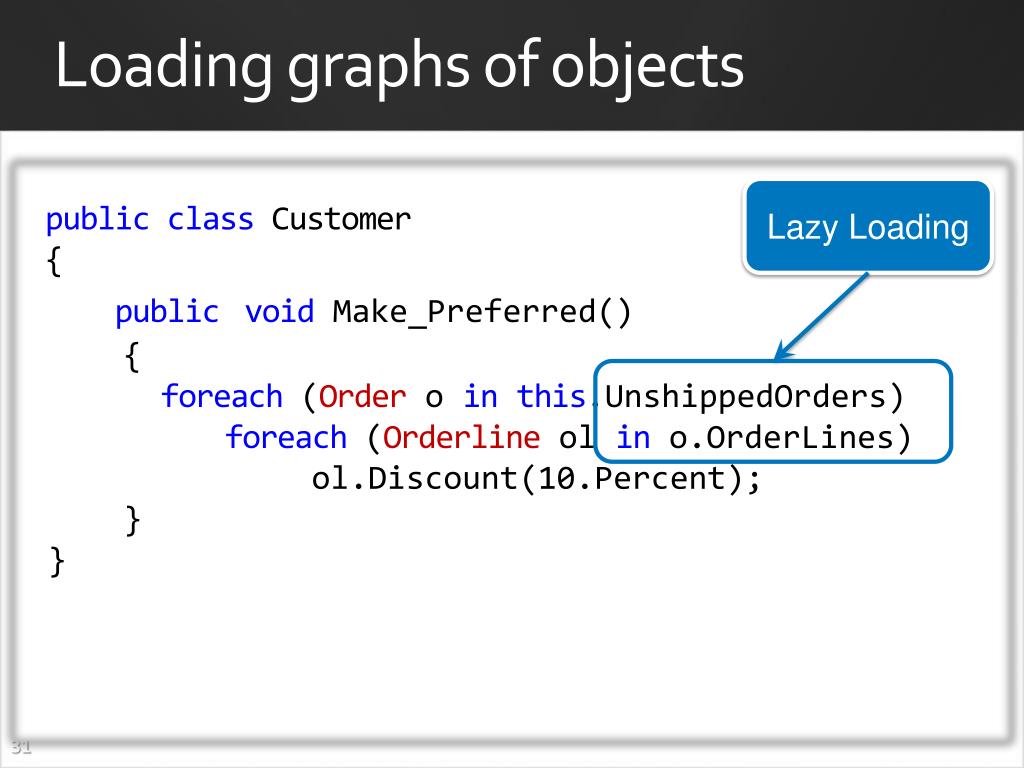Click the slide title Loading graphs of objects
Image resolution: width=1024 pixels, height=768 pixels.
[x=399, y=66]
